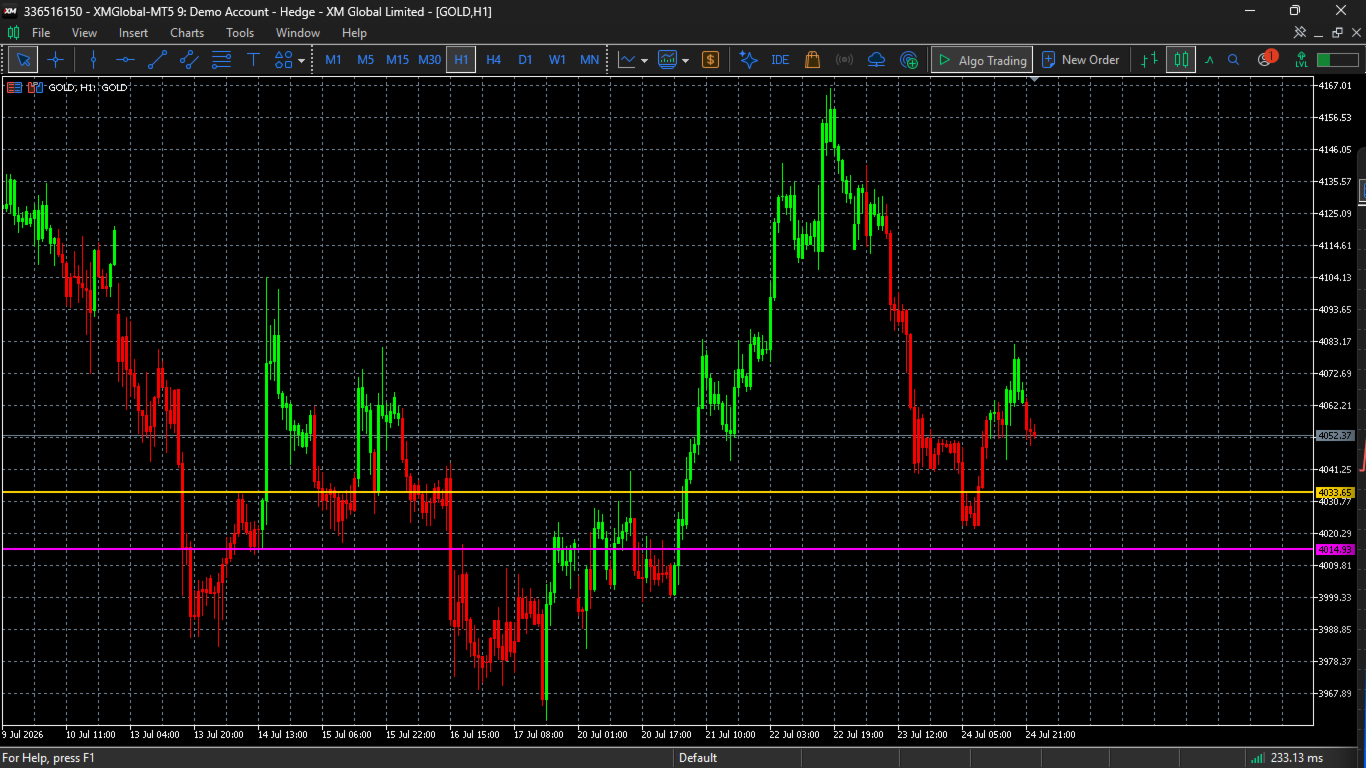Expand the chart type dropdown arrow
The height and width of the screenshot is (768, 1366).
pyautogui.click(x=644, y=60)
